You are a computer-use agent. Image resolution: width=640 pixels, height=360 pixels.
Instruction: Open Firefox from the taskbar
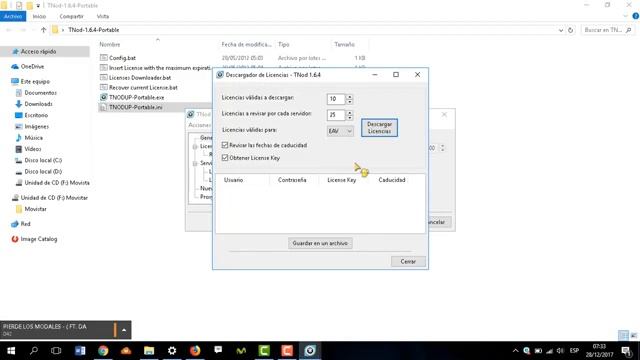coord(195,351)
